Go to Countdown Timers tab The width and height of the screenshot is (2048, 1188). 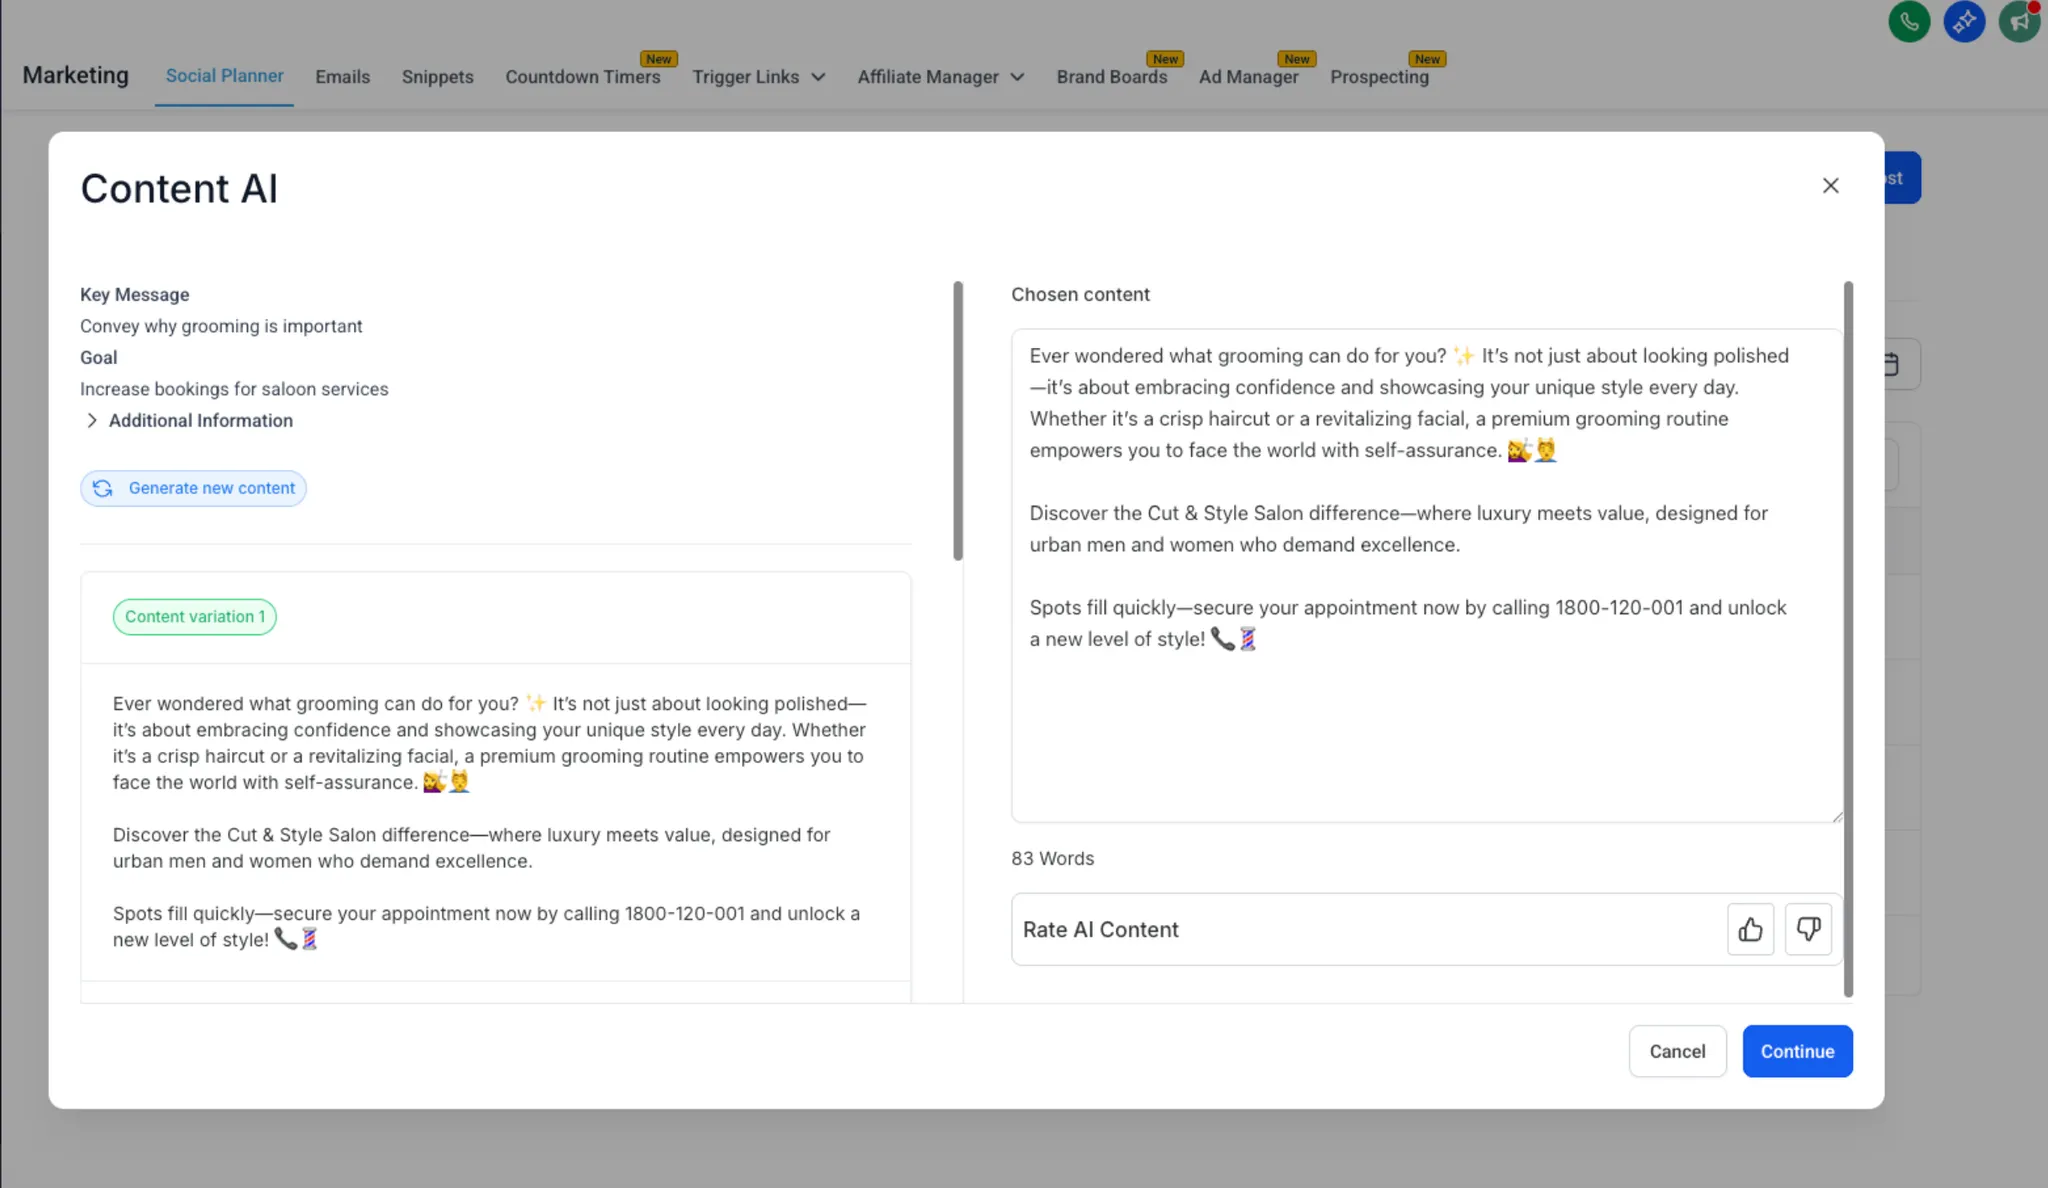coord(582,77)
